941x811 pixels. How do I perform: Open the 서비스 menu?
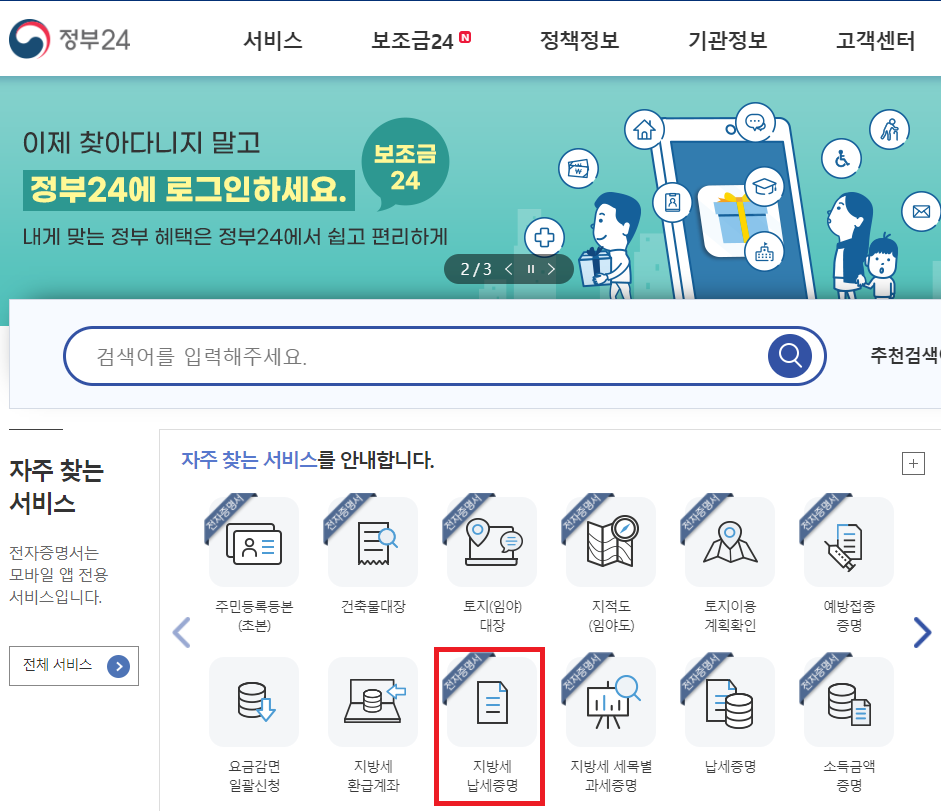click(x=273, y=40)
